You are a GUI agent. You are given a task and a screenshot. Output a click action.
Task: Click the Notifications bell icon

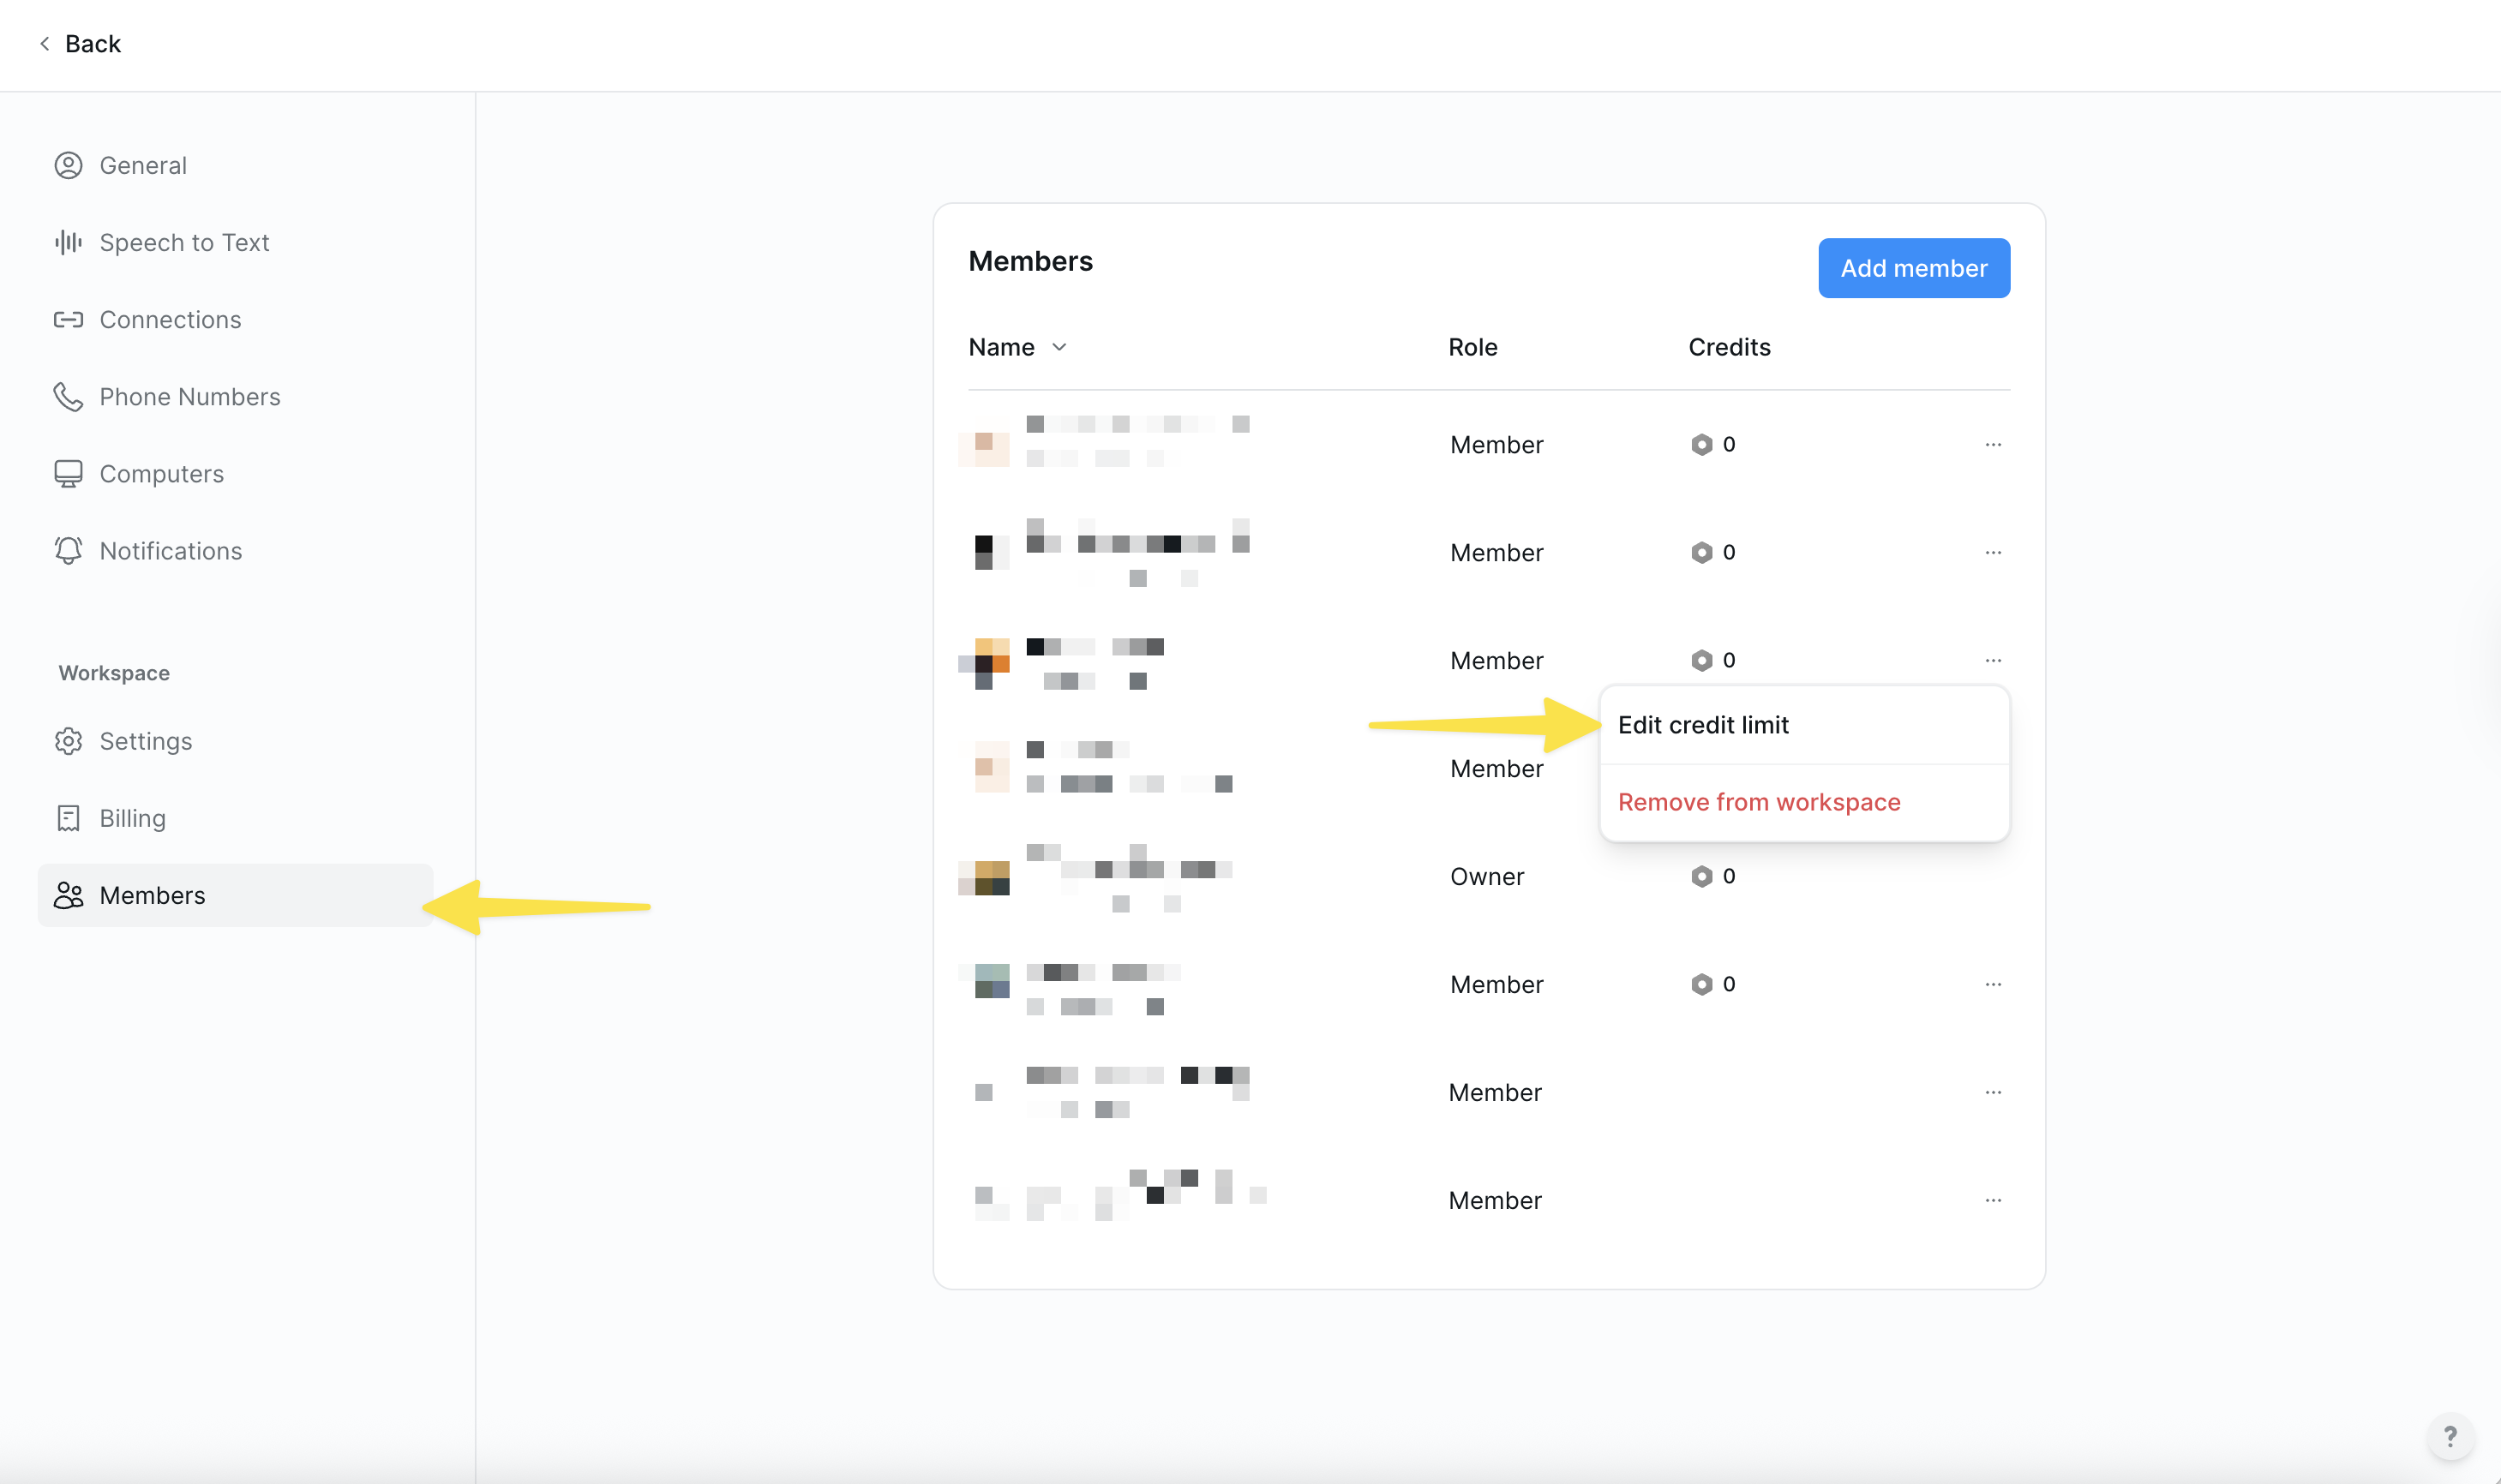[68, 550]
